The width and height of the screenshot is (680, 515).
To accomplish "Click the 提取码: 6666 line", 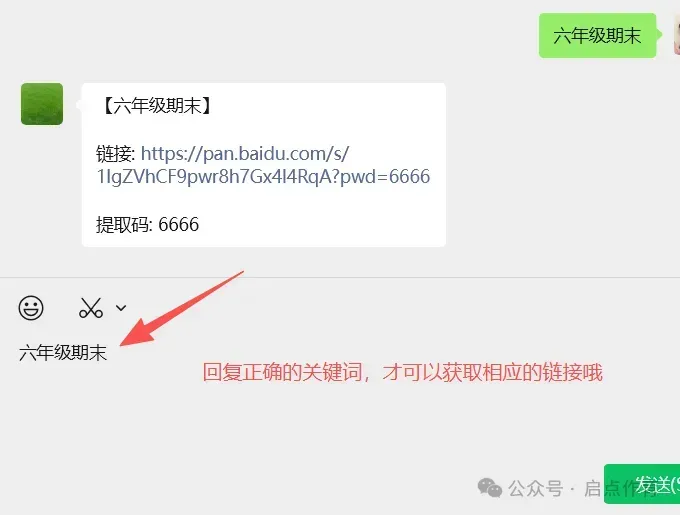I will pyautogui.click(x=147, y=225).
